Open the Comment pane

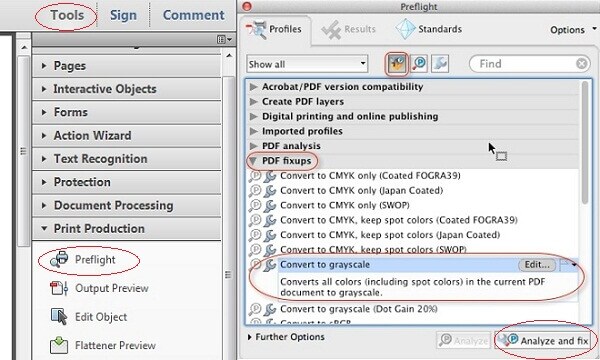(x=194, y=15)
